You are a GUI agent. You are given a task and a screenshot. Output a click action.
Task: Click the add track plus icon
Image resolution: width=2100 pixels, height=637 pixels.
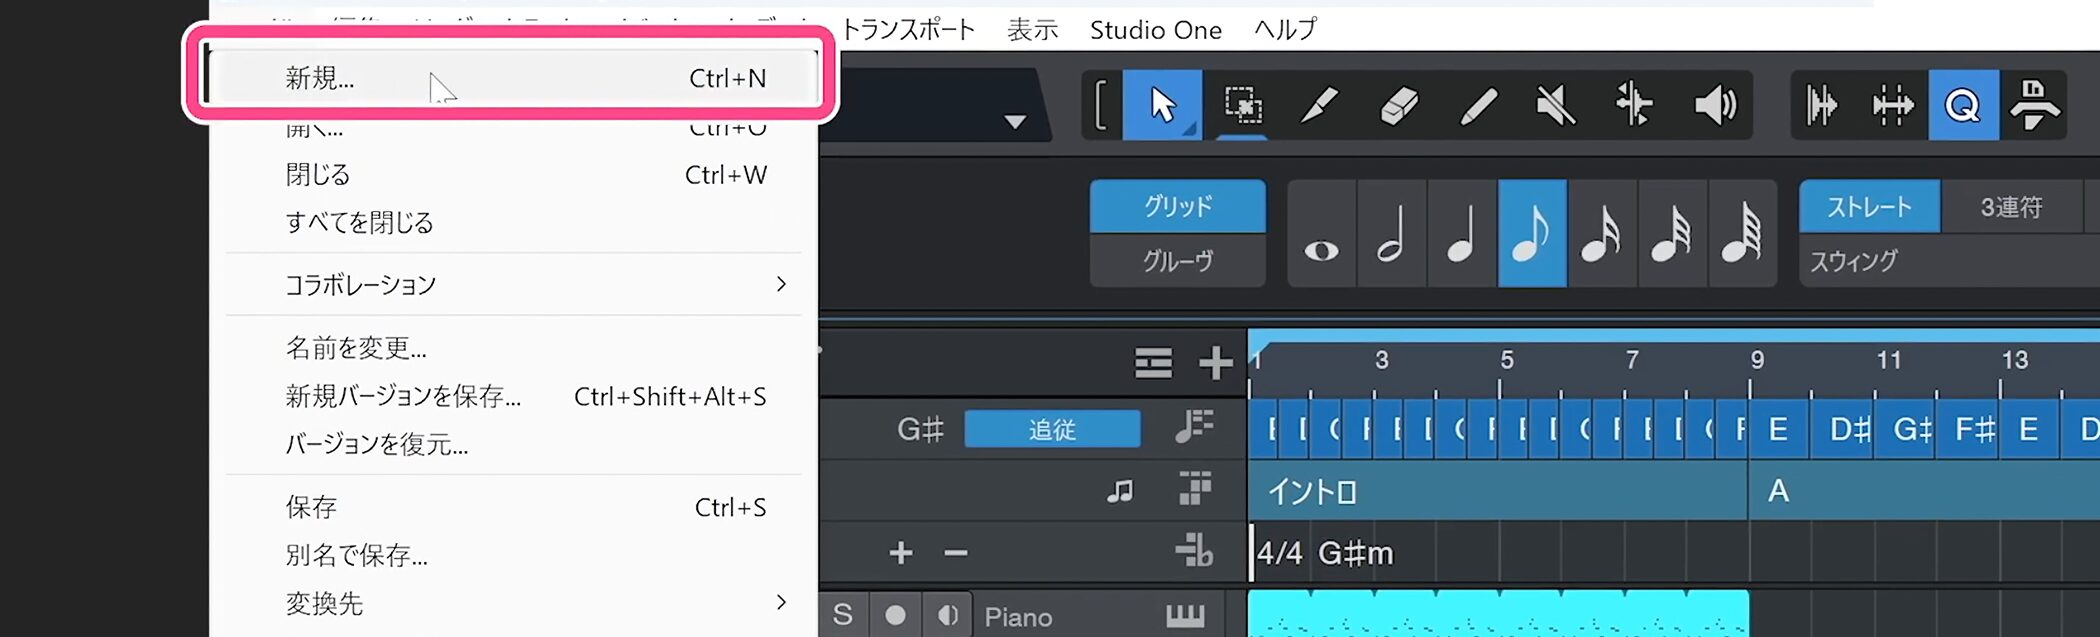pyautogui.click(x=1215, y=362)
